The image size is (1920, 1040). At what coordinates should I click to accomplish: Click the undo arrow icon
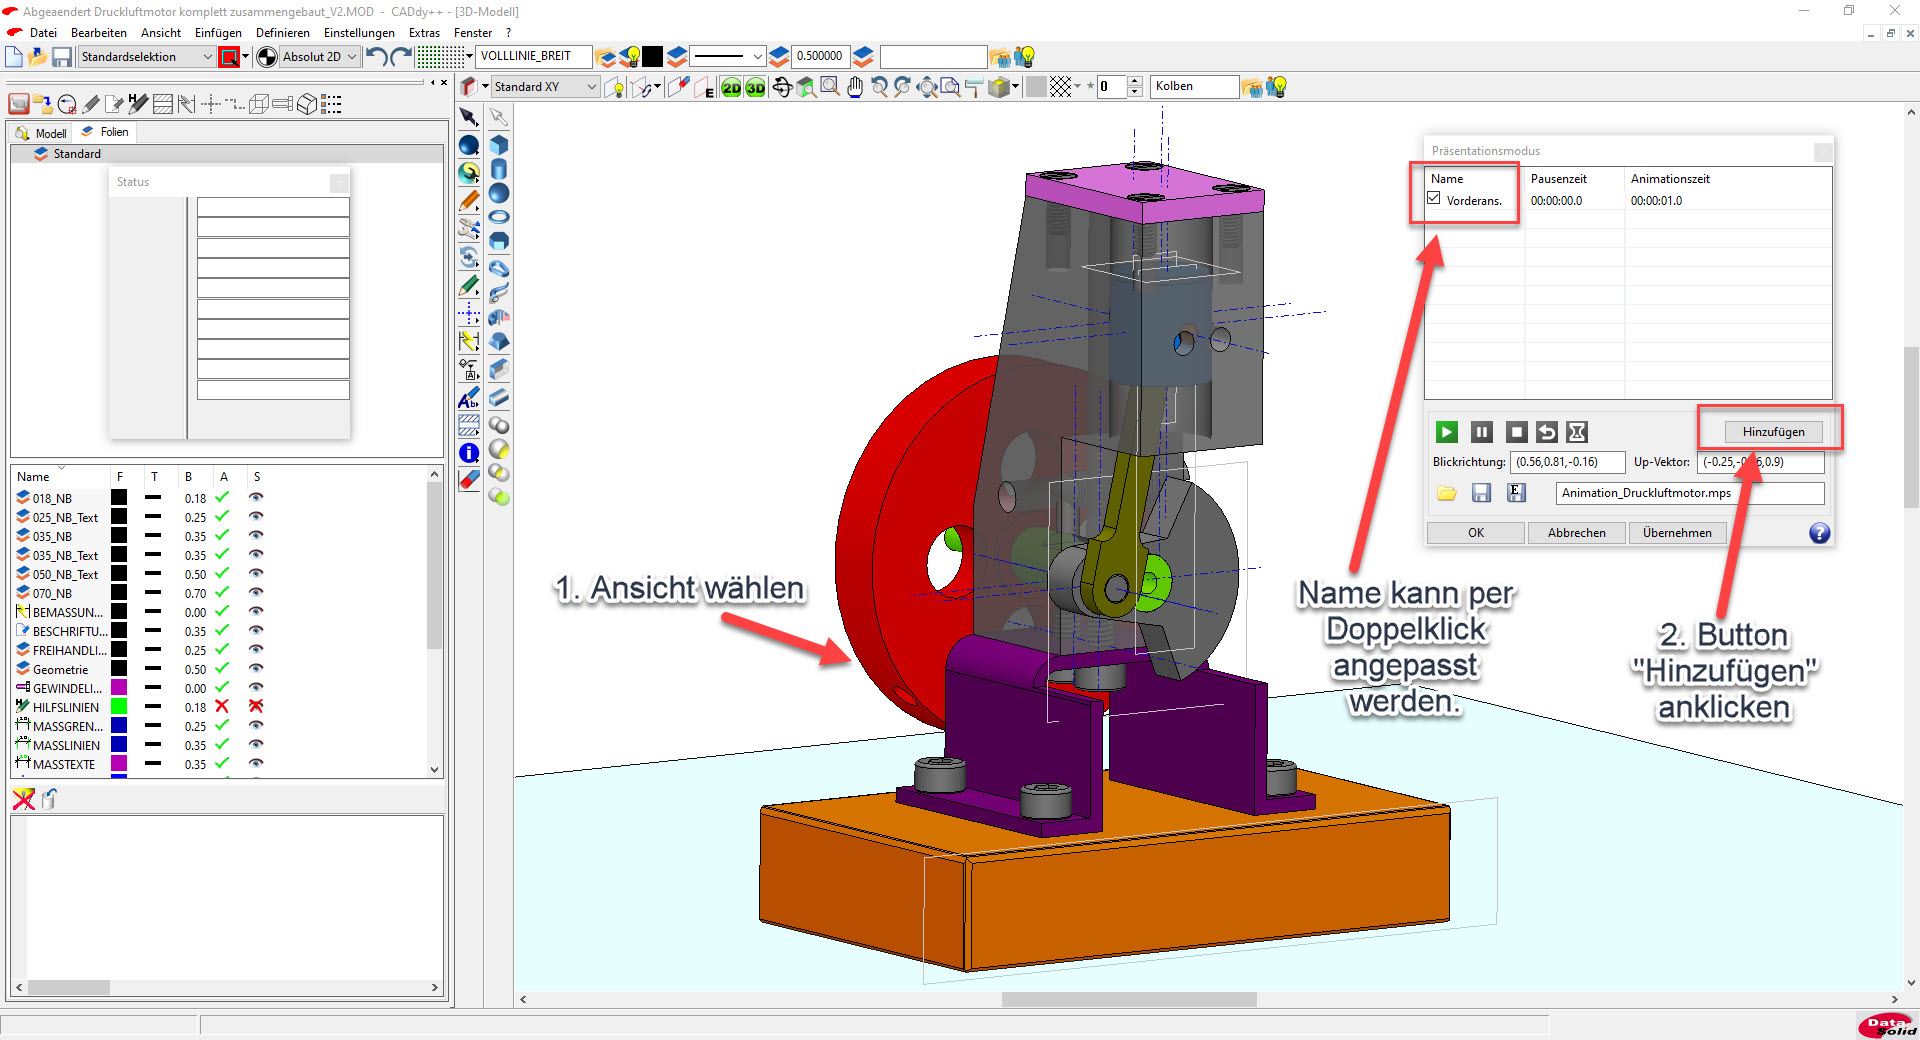click(376, 57)
